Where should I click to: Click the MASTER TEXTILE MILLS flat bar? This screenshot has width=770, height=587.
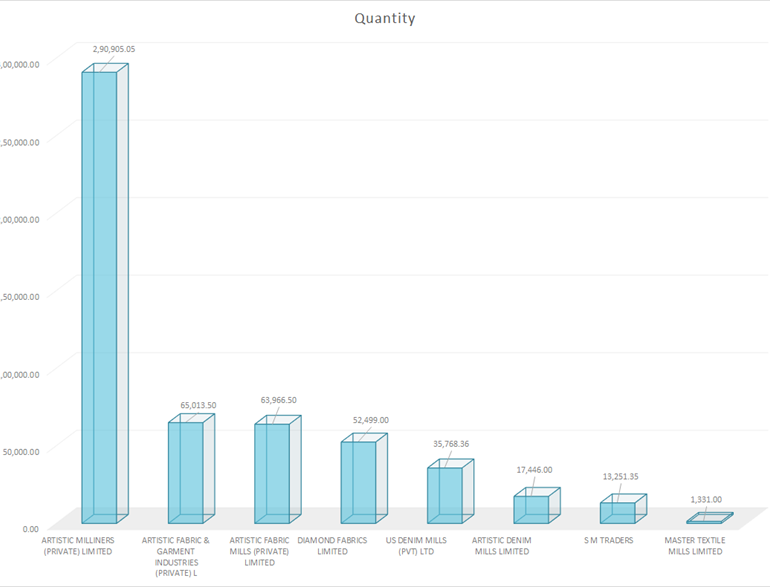tap(710, 518)
